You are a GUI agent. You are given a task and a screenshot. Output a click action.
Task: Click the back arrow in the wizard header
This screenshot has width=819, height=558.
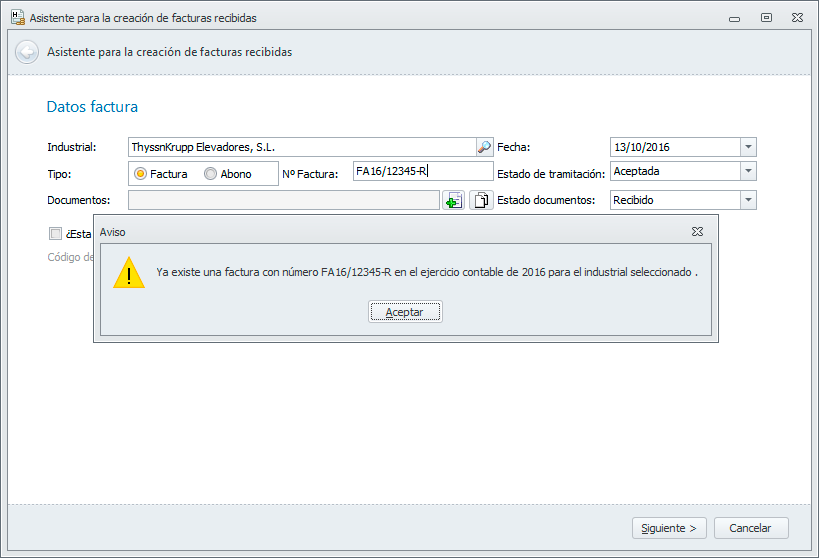tap(27, 52)
